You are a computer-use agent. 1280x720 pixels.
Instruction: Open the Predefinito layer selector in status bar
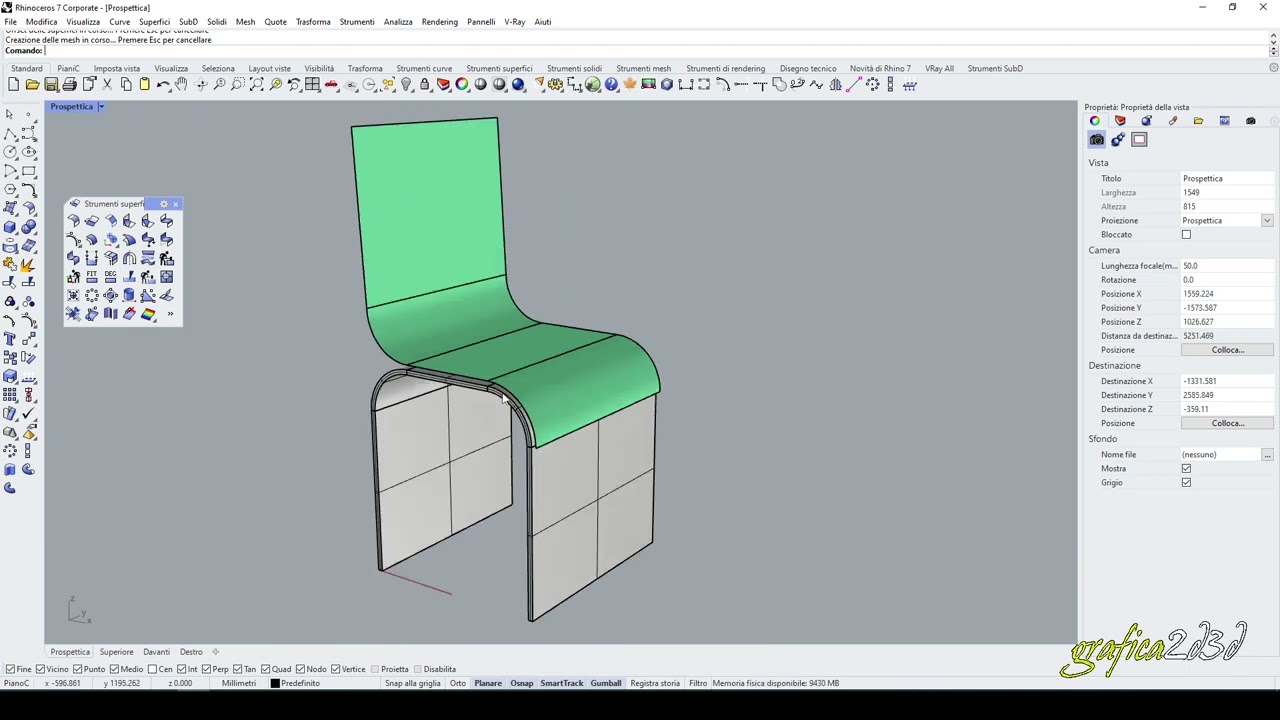(x=300, y=683)
